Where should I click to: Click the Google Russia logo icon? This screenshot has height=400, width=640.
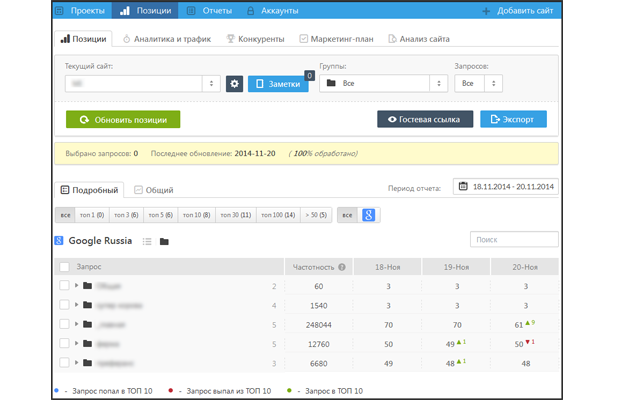pyautogui.click(x=59, y=241)
